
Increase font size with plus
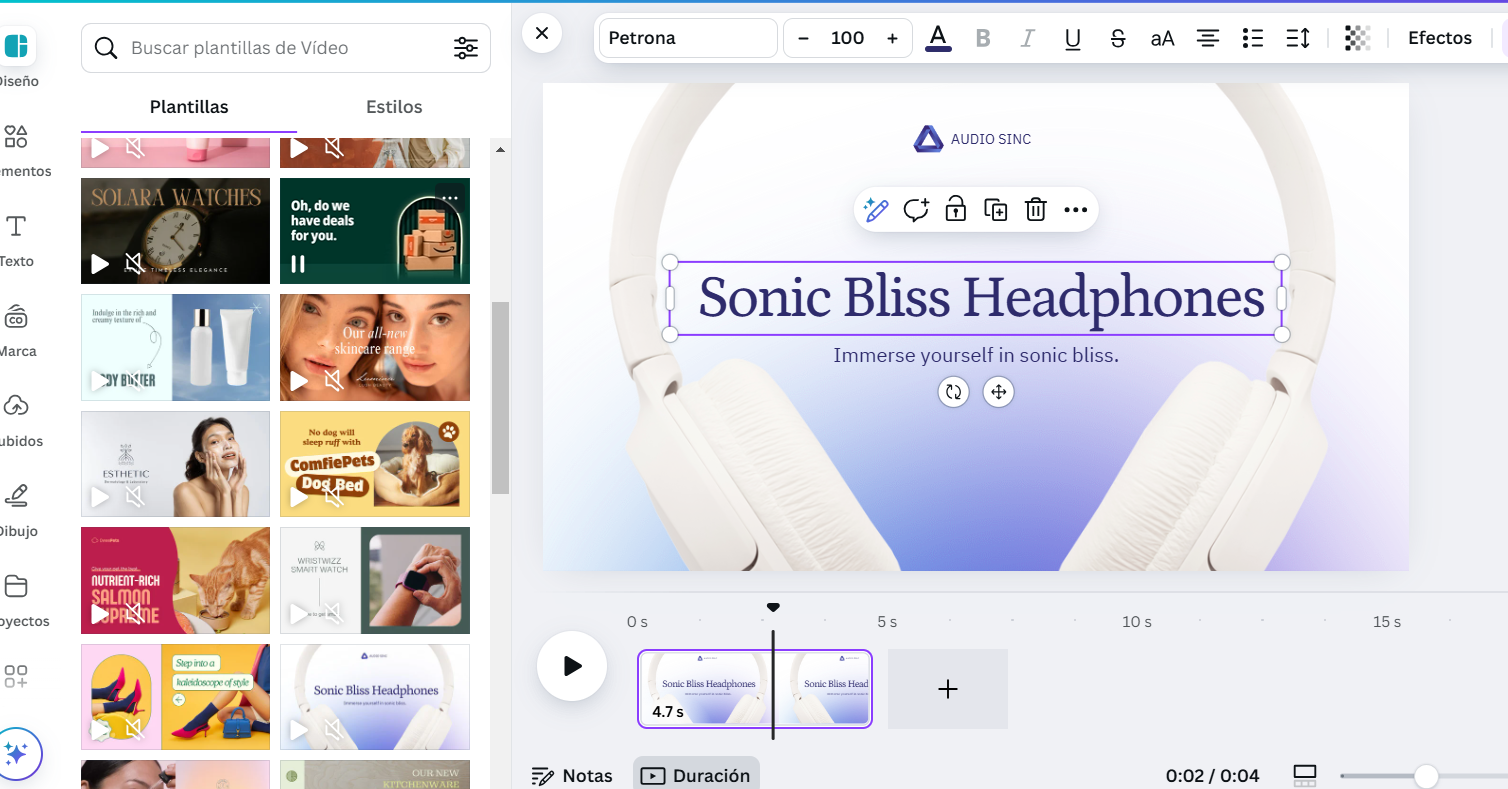(x=892, y=38)
